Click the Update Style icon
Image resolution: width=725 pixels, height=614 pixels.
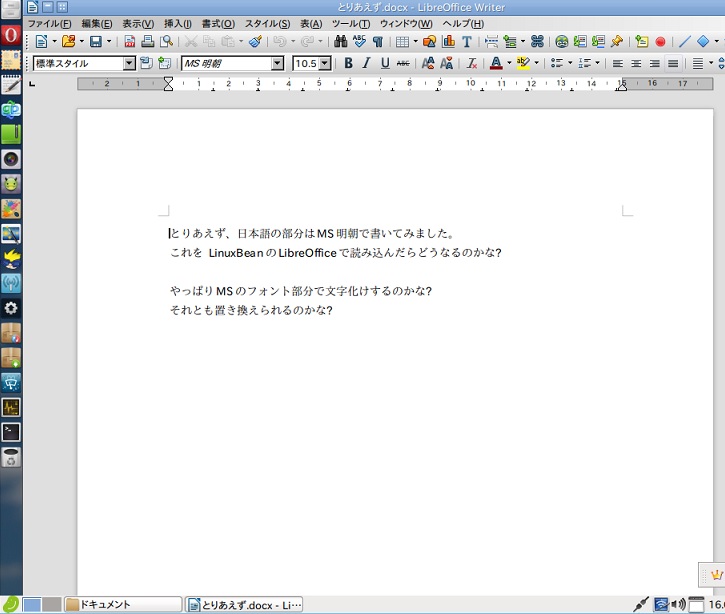pos(146,63)
